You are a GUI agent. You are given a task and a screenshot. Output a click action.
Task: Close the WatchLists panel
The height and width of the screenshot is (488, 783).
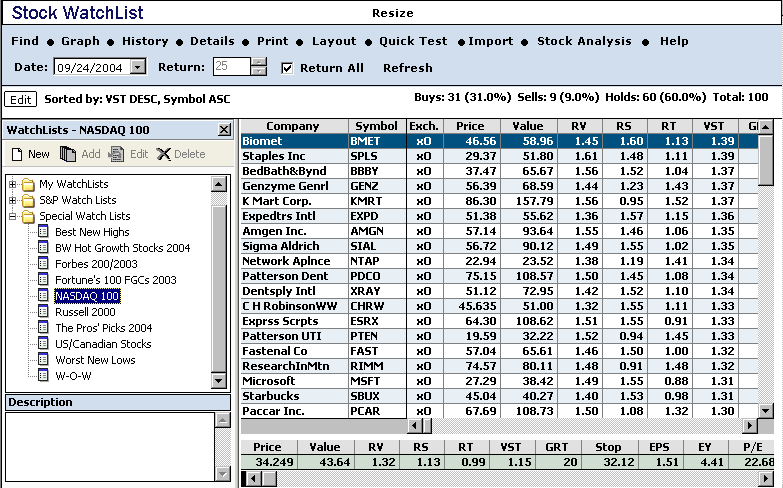[x=225, y=130]
